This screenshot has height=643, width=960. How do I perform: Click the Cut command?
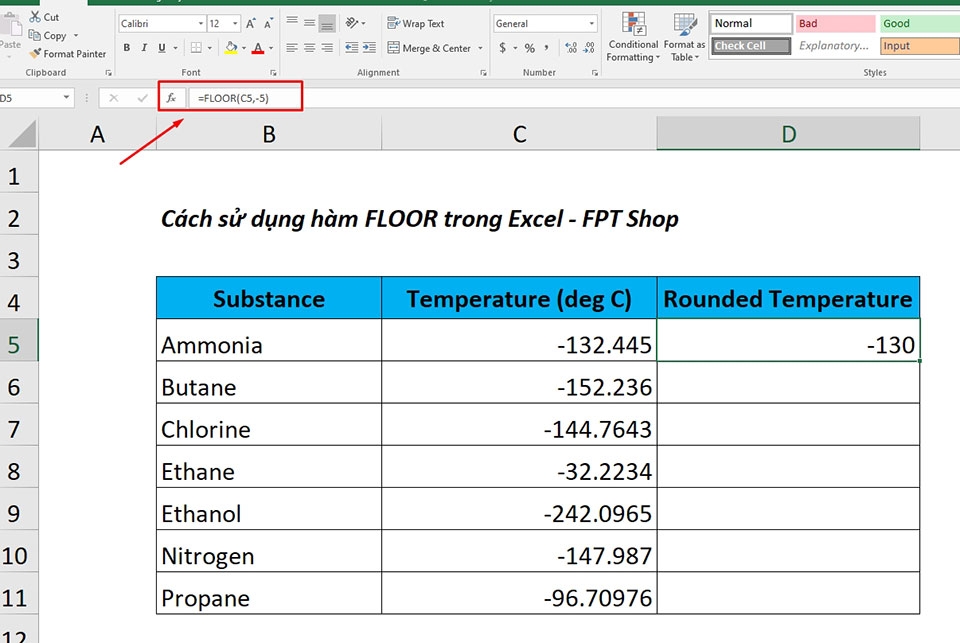click(44, 16)
